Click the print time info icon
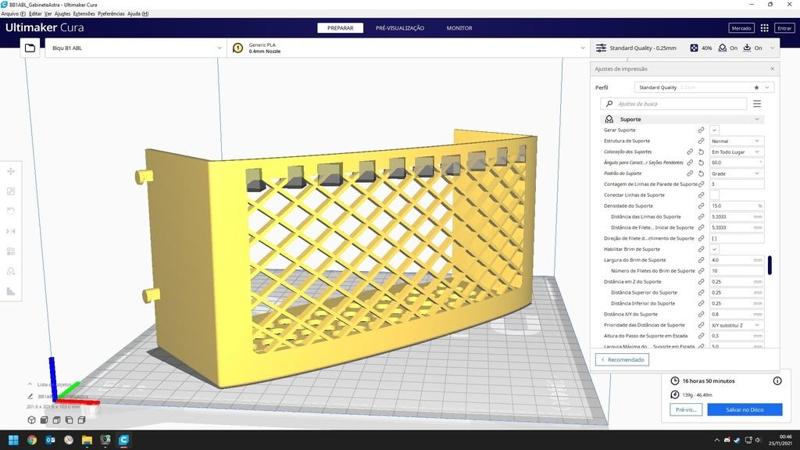The image size is (800, 450). (777, 381)
